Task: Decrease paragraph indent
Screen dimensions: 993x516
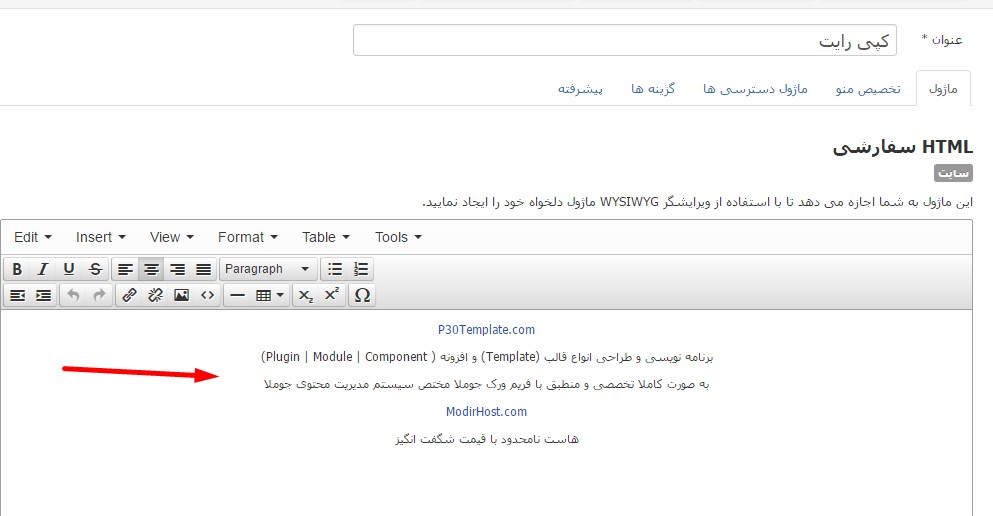Action: 17,295
